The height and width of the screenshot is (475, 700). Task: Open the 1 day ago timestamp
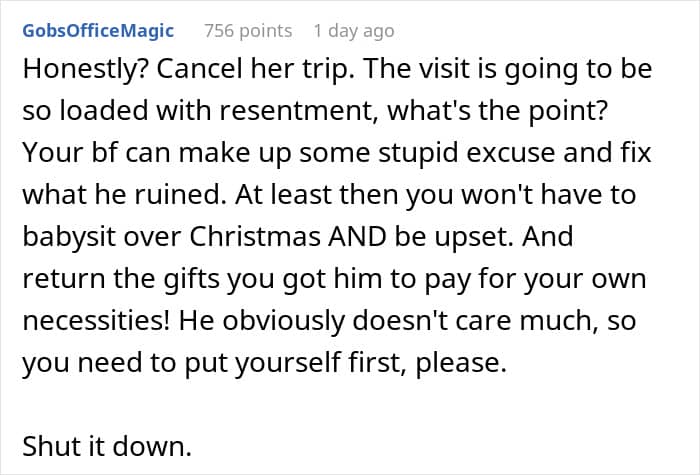point(354,31)
